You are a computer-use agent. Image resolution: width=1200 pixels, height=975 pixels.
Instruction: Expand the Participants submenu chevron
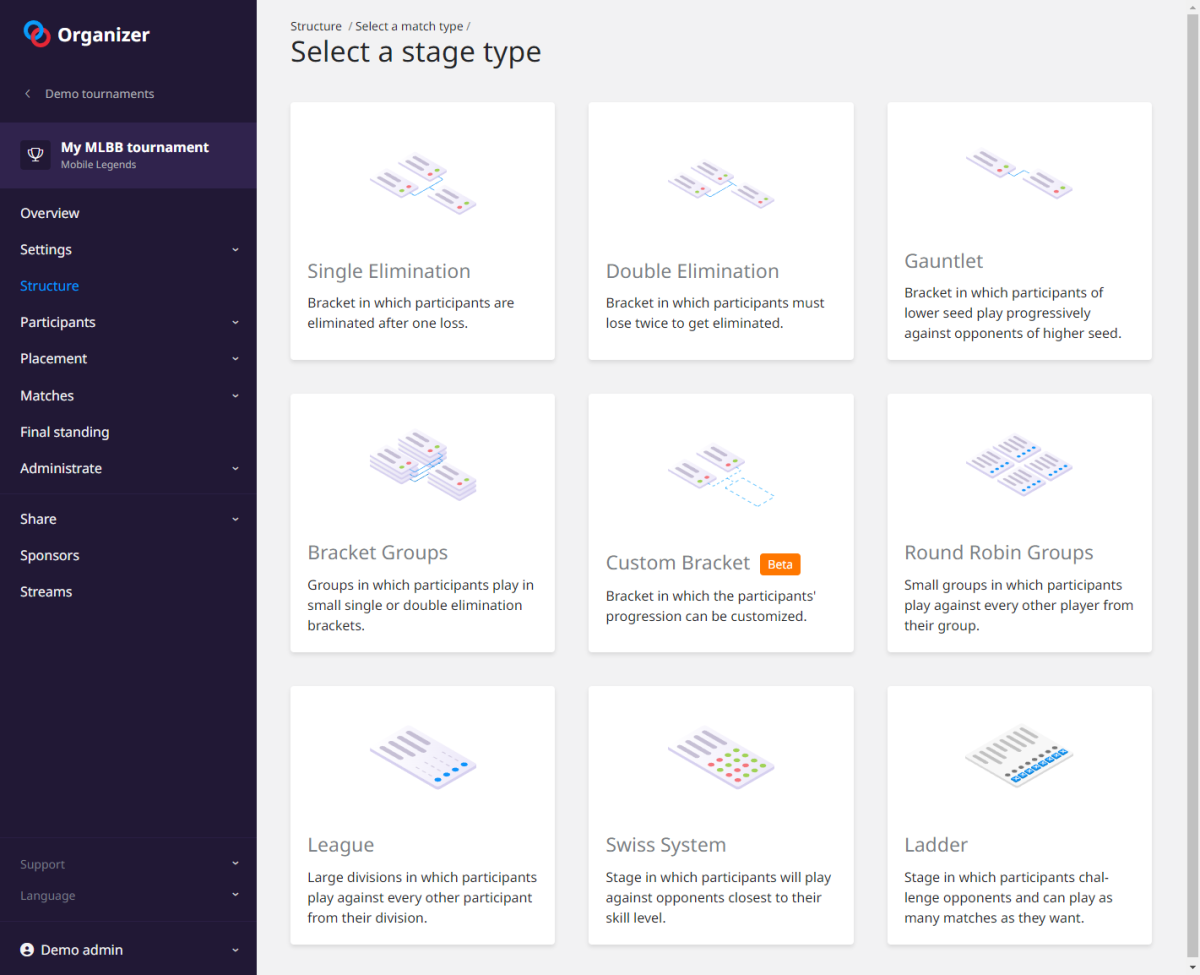[235, 322]
